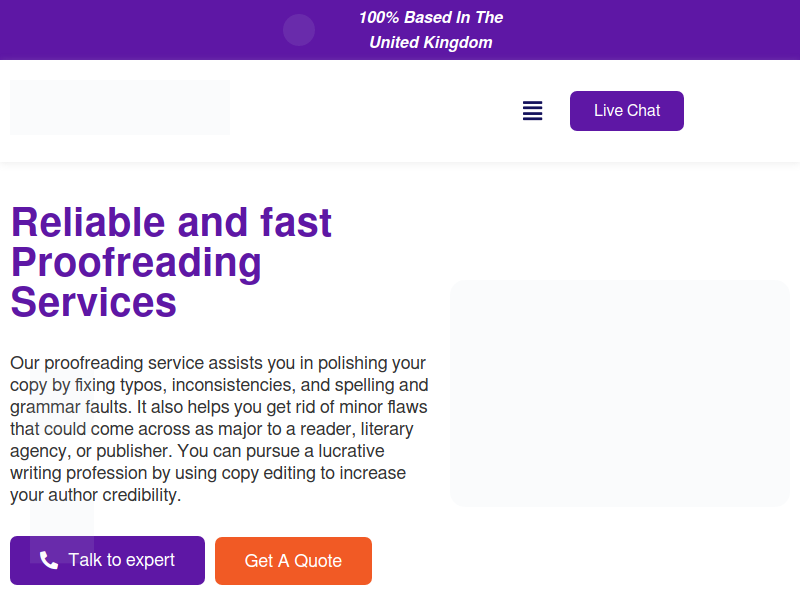Open the hamburger navigation menu
800x600 pixels.
[532, 111]
